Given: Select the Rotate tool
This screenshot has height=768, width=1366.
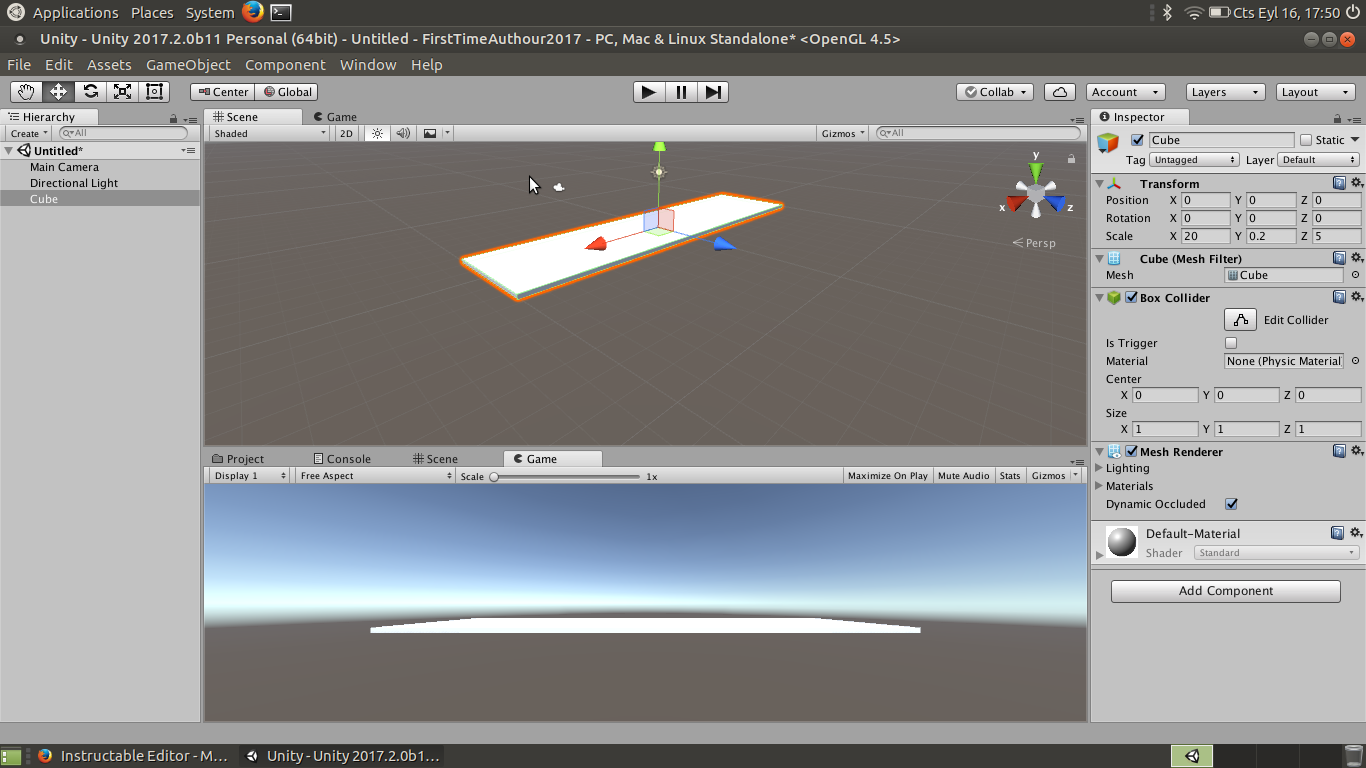Looking at the screenshot, I should click(x=90, y=92).
